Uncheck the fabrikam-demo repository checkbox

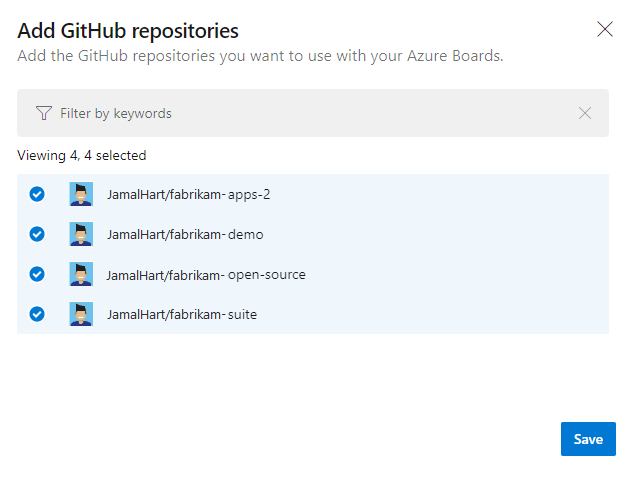point(37,234)
